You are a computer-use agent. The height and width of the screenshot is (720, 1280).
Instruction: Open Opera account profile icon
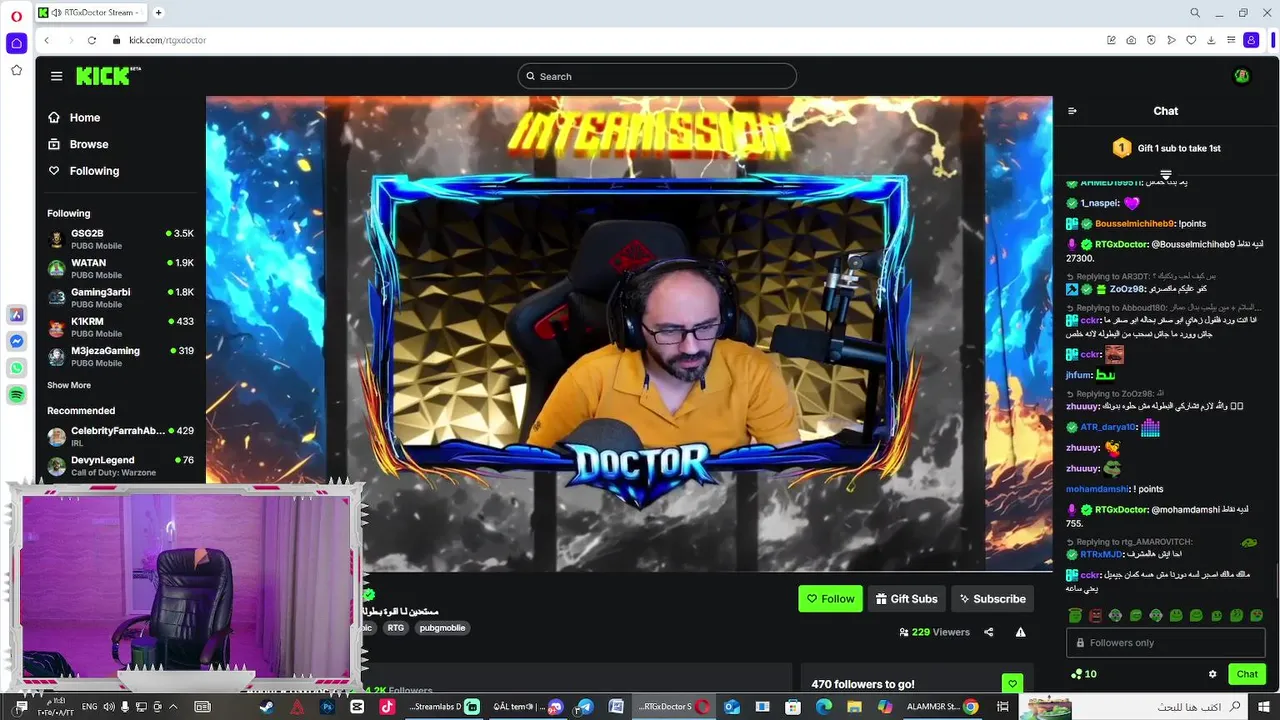tap(1251, 40)
